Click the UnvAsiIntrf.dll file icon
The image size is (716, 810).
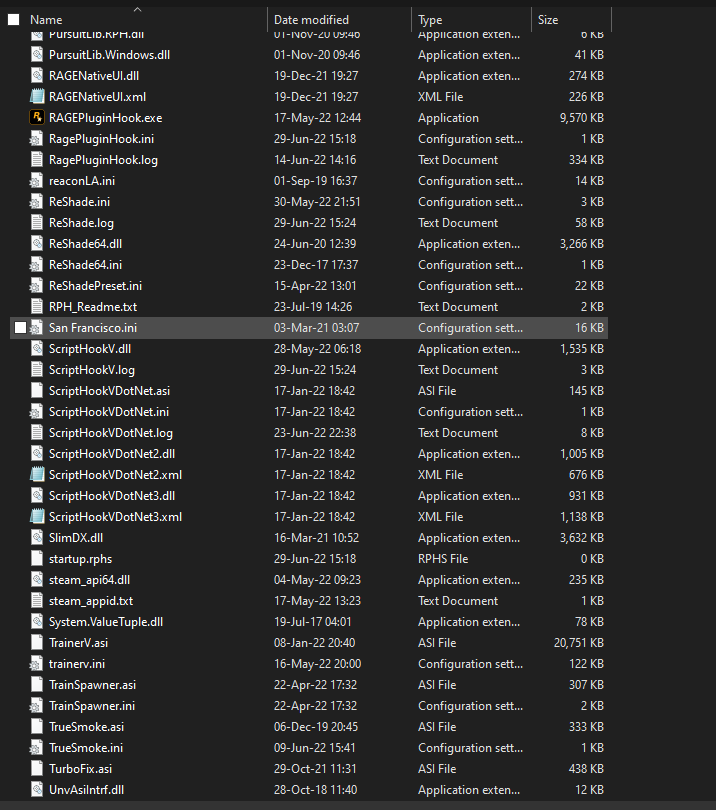[x=37, y=790]
